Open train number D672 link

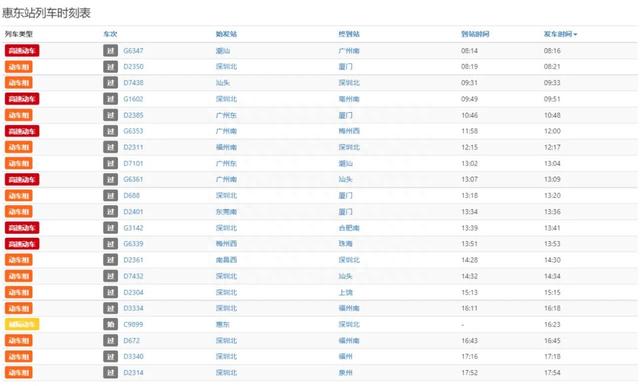pos(131,340)
